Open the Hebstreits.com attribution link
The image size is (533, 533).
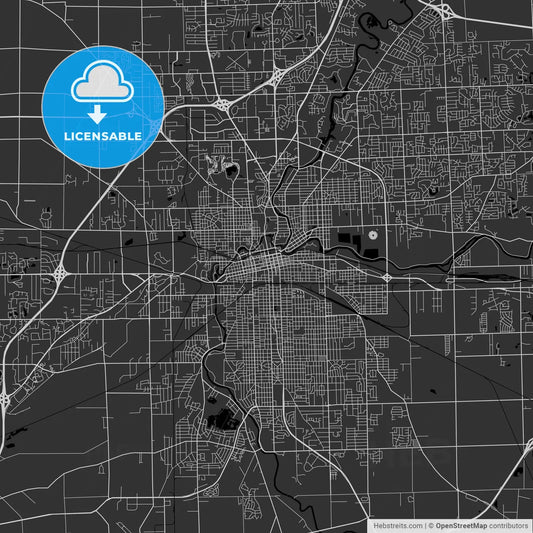[398, 526]
